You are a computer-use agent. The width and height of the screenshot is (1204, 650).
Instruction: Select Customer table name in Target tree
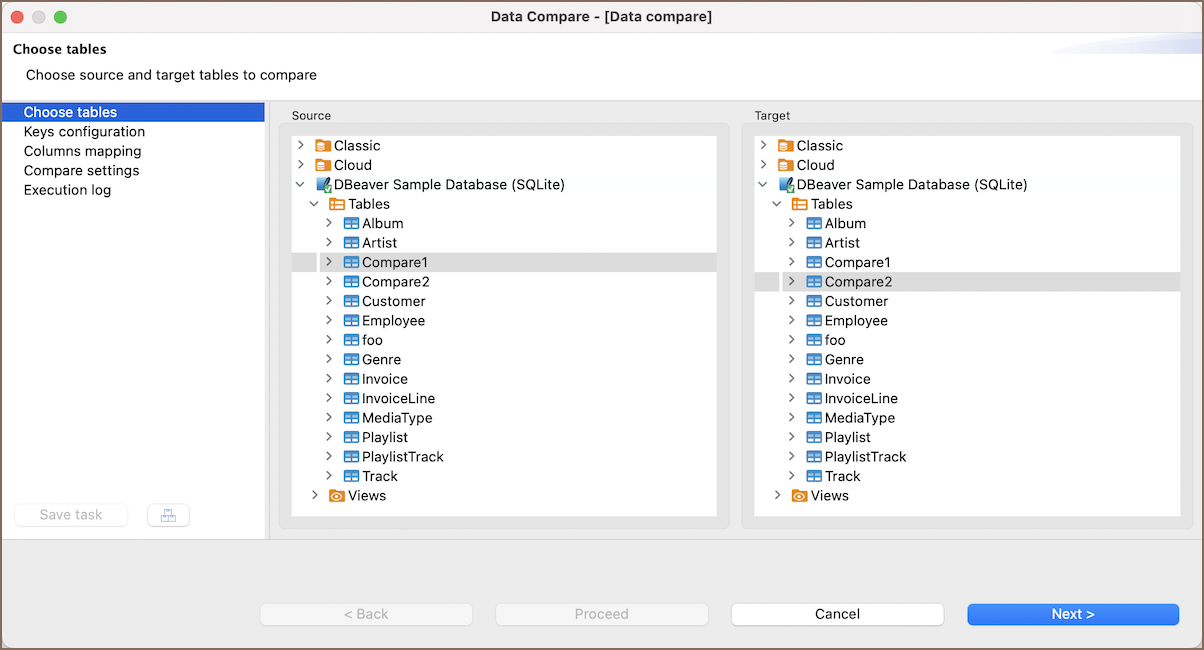point(856,301)
